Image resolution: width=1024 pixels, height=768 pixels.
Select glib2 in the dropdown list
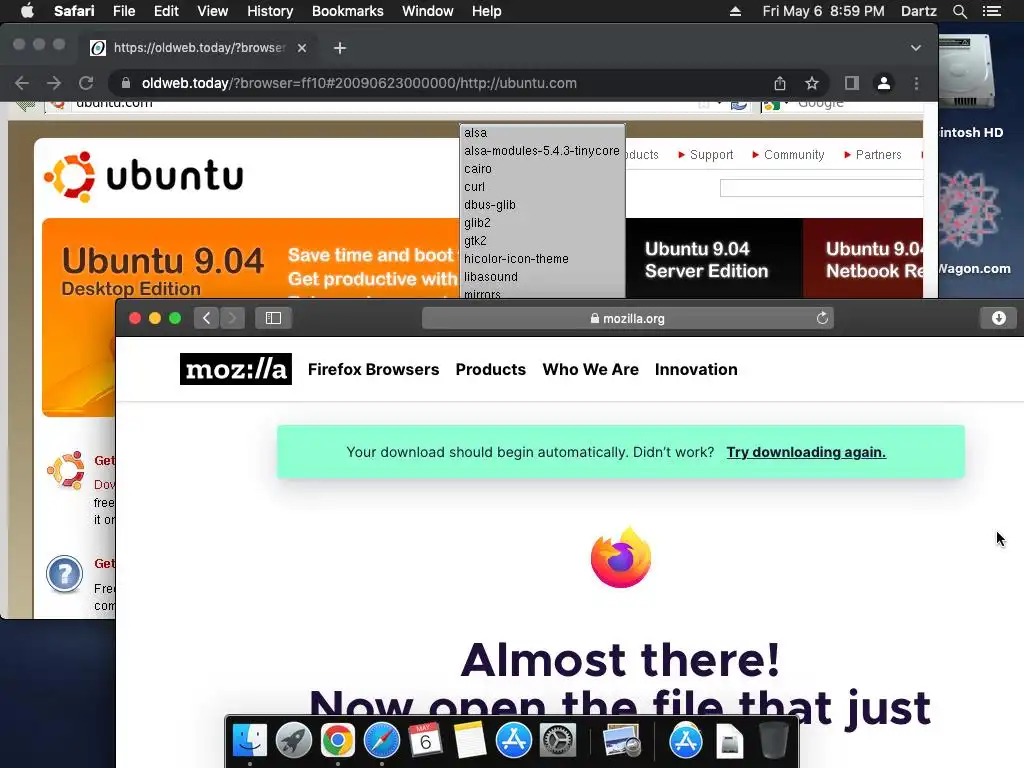tap(542, 223)
